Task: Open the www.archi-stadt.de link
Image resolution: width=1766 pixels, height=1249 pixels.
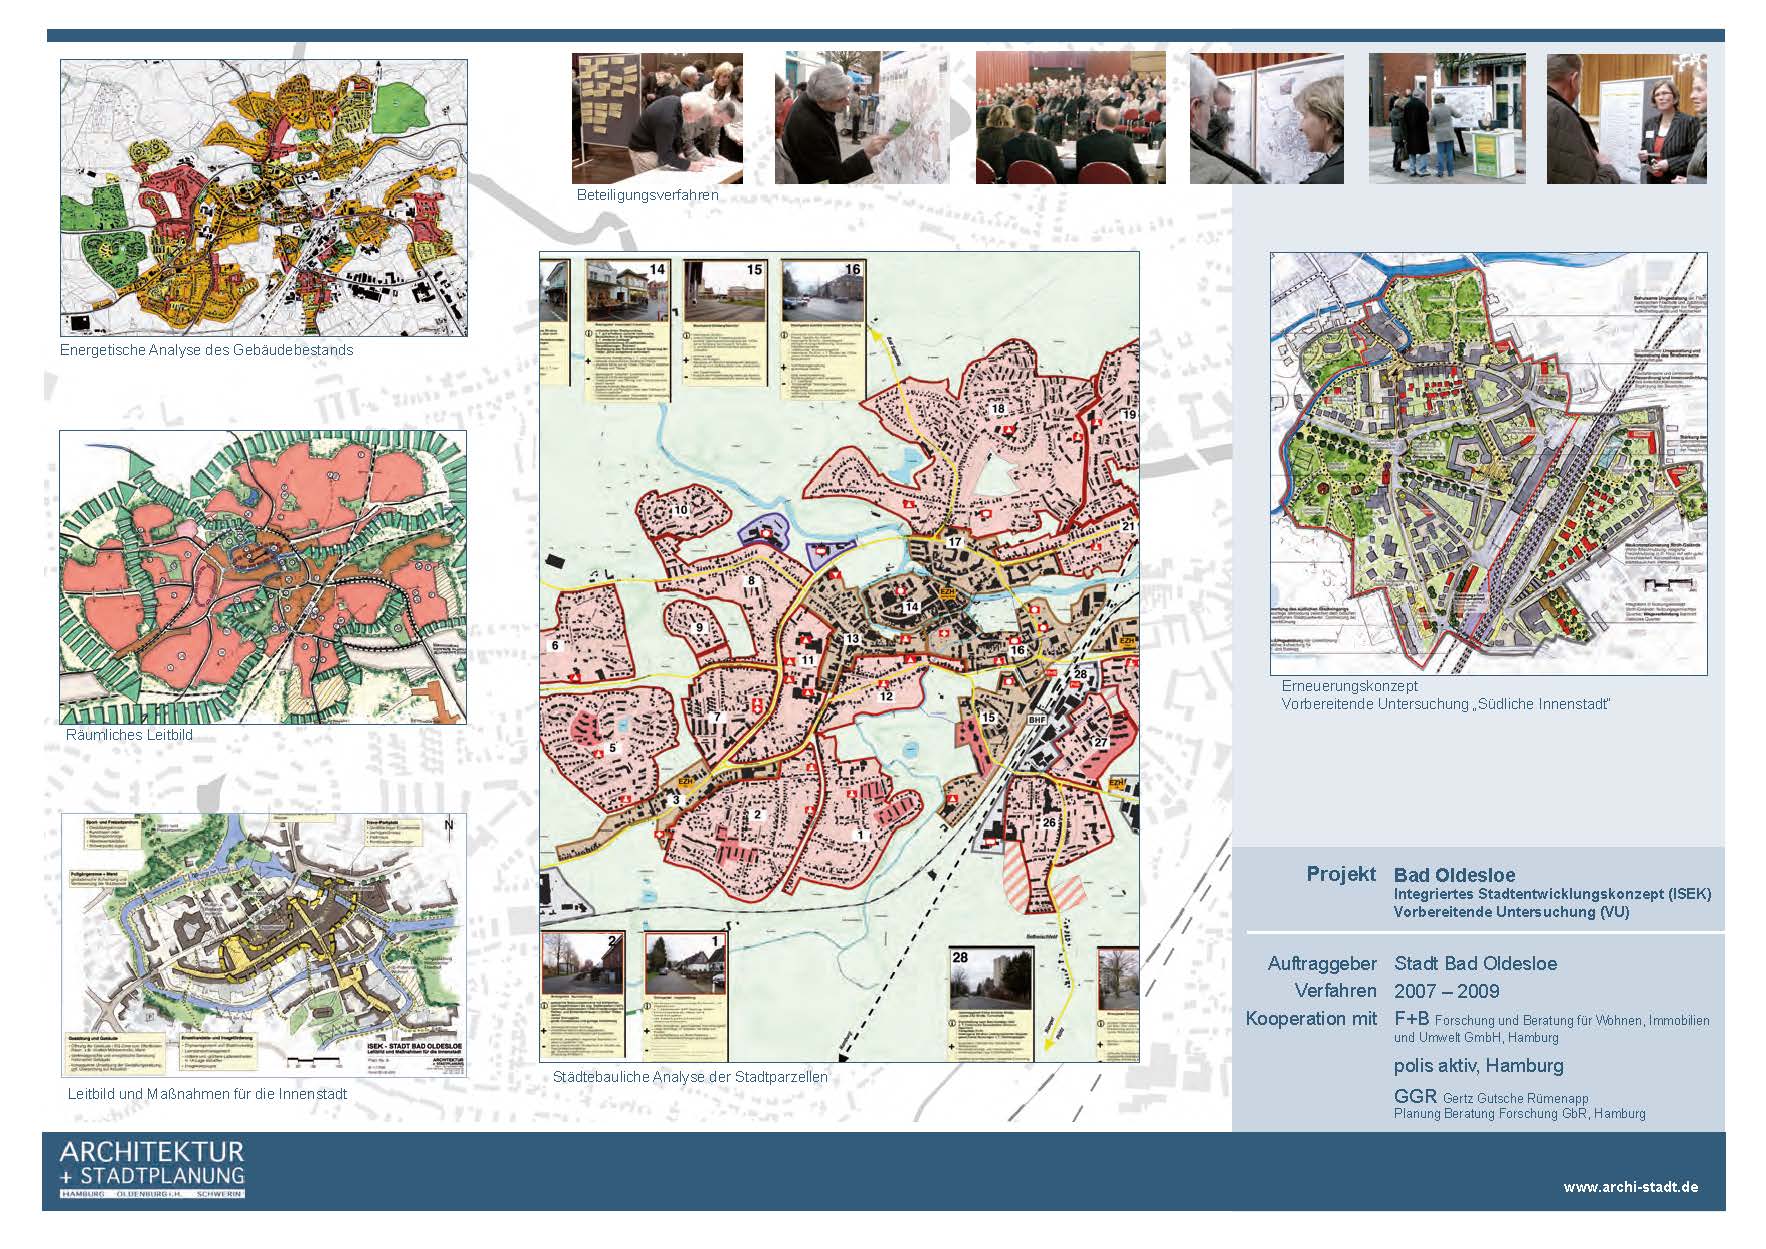Action: click(1630, 1187)
